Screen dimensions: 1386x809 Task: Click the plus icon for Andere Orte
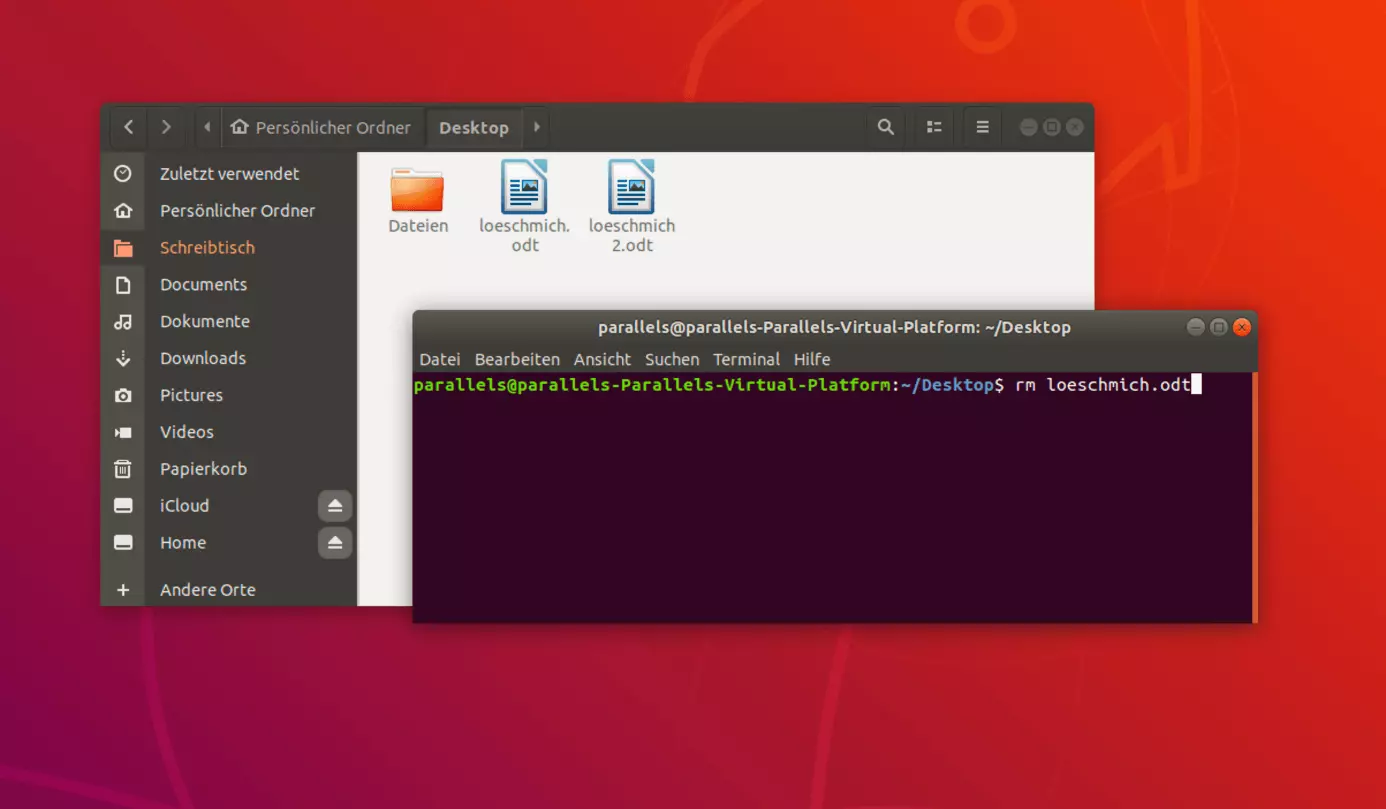123,590
